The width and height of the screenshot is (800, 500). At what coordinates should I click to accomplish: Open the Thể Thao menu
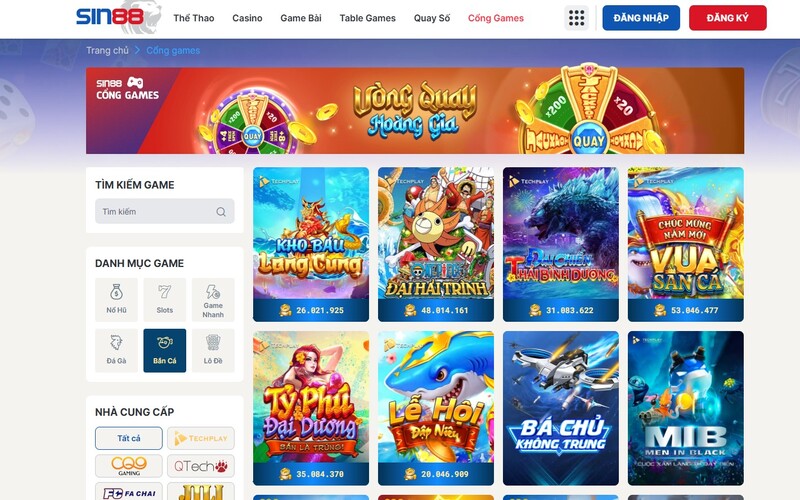coord(194,18)
